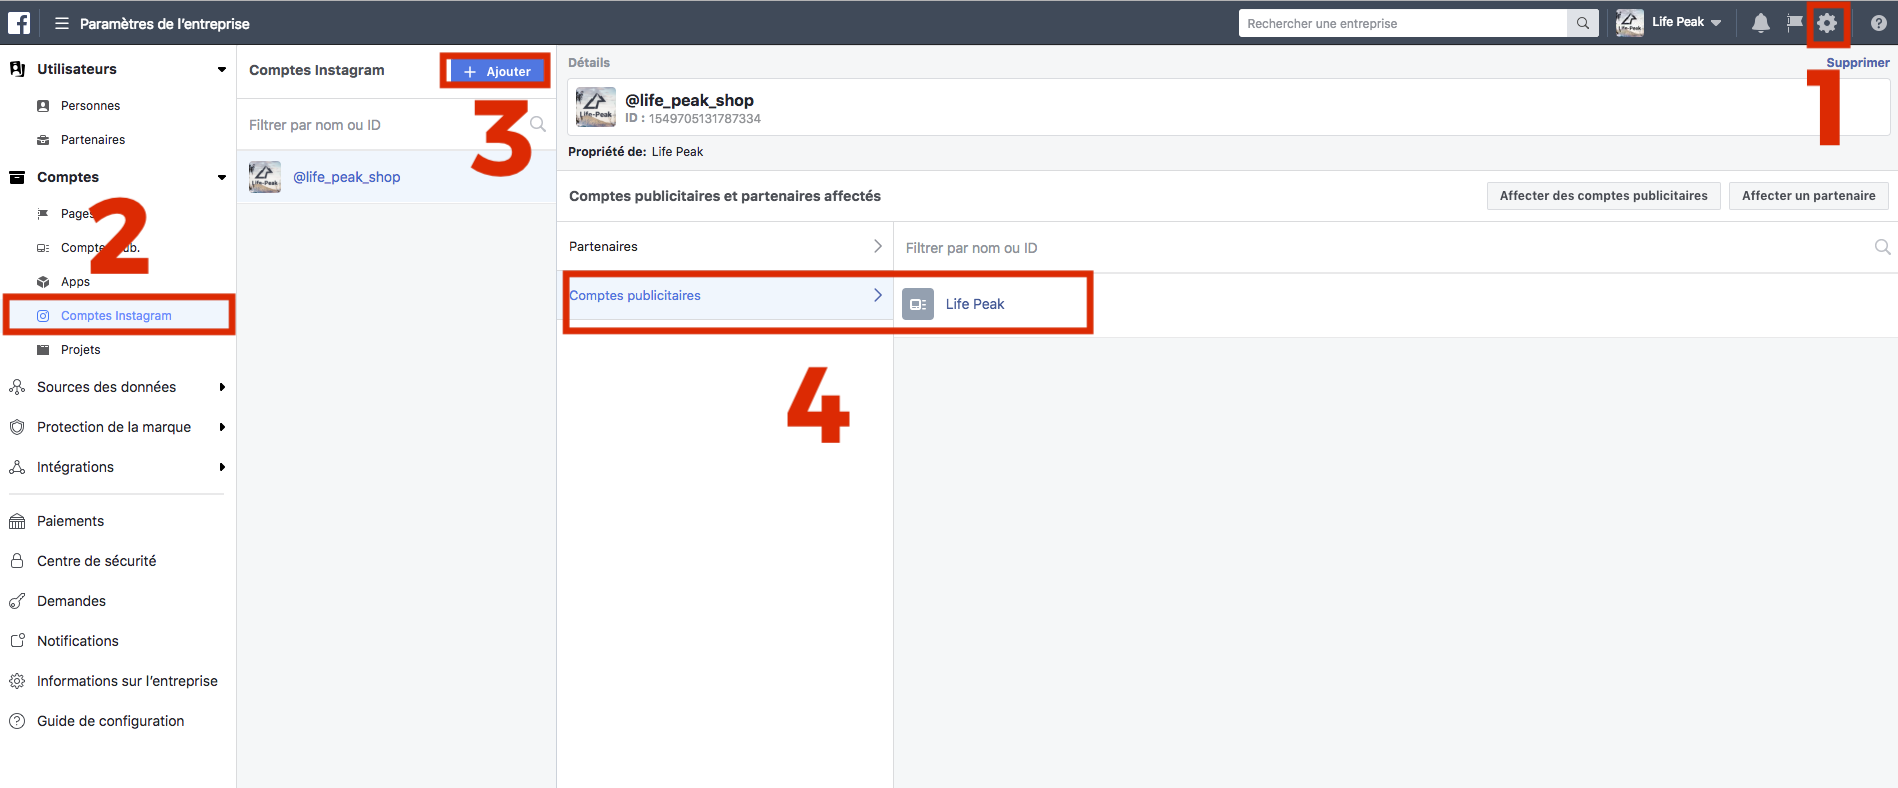Click the search magnifier button in top bar
1898x788 pixels.
pos(1583,23)
